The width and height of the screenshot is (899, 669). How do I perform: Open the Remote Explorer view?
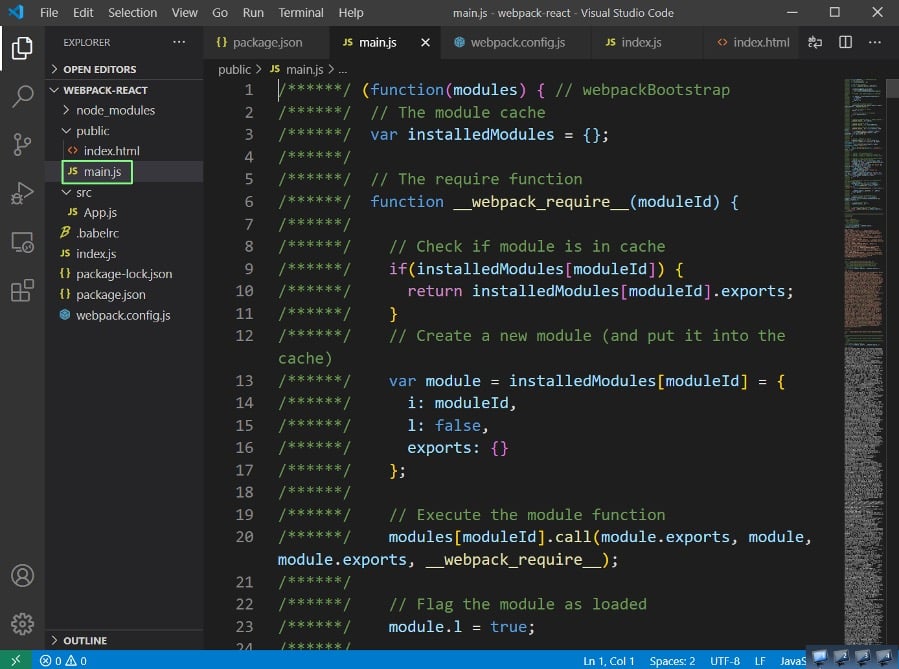point(22,242)
